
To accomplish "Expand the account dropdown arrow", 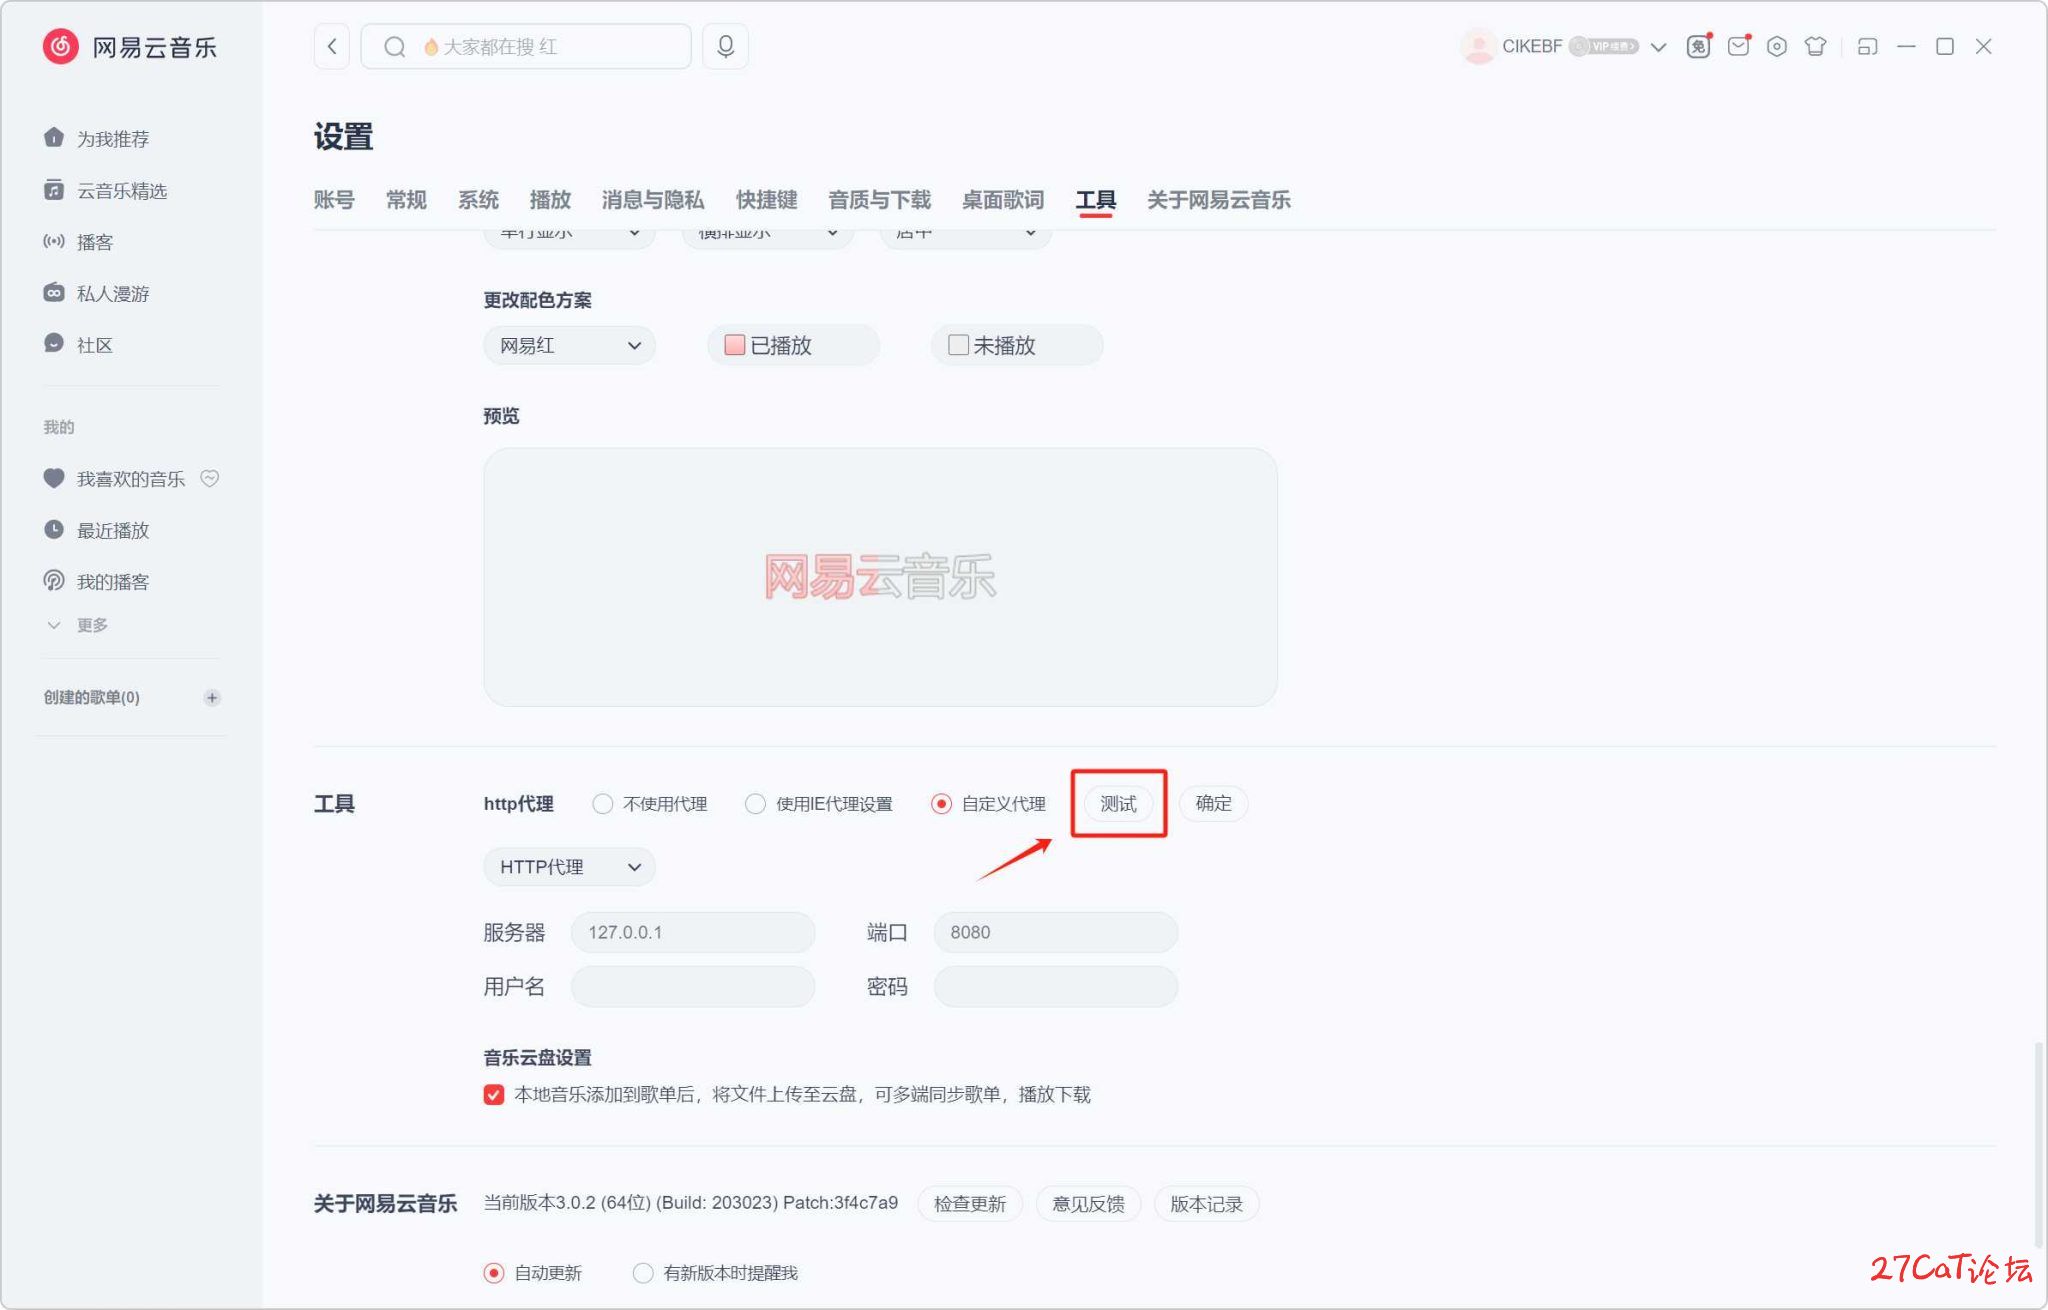I will click(x=1658, y=47).
